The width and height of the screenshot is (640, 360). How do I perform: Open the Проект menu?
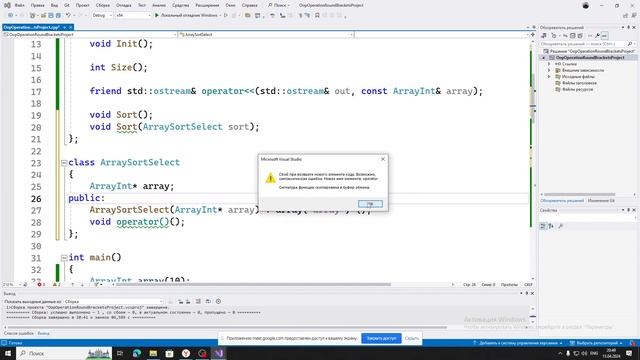click(82, 5)
